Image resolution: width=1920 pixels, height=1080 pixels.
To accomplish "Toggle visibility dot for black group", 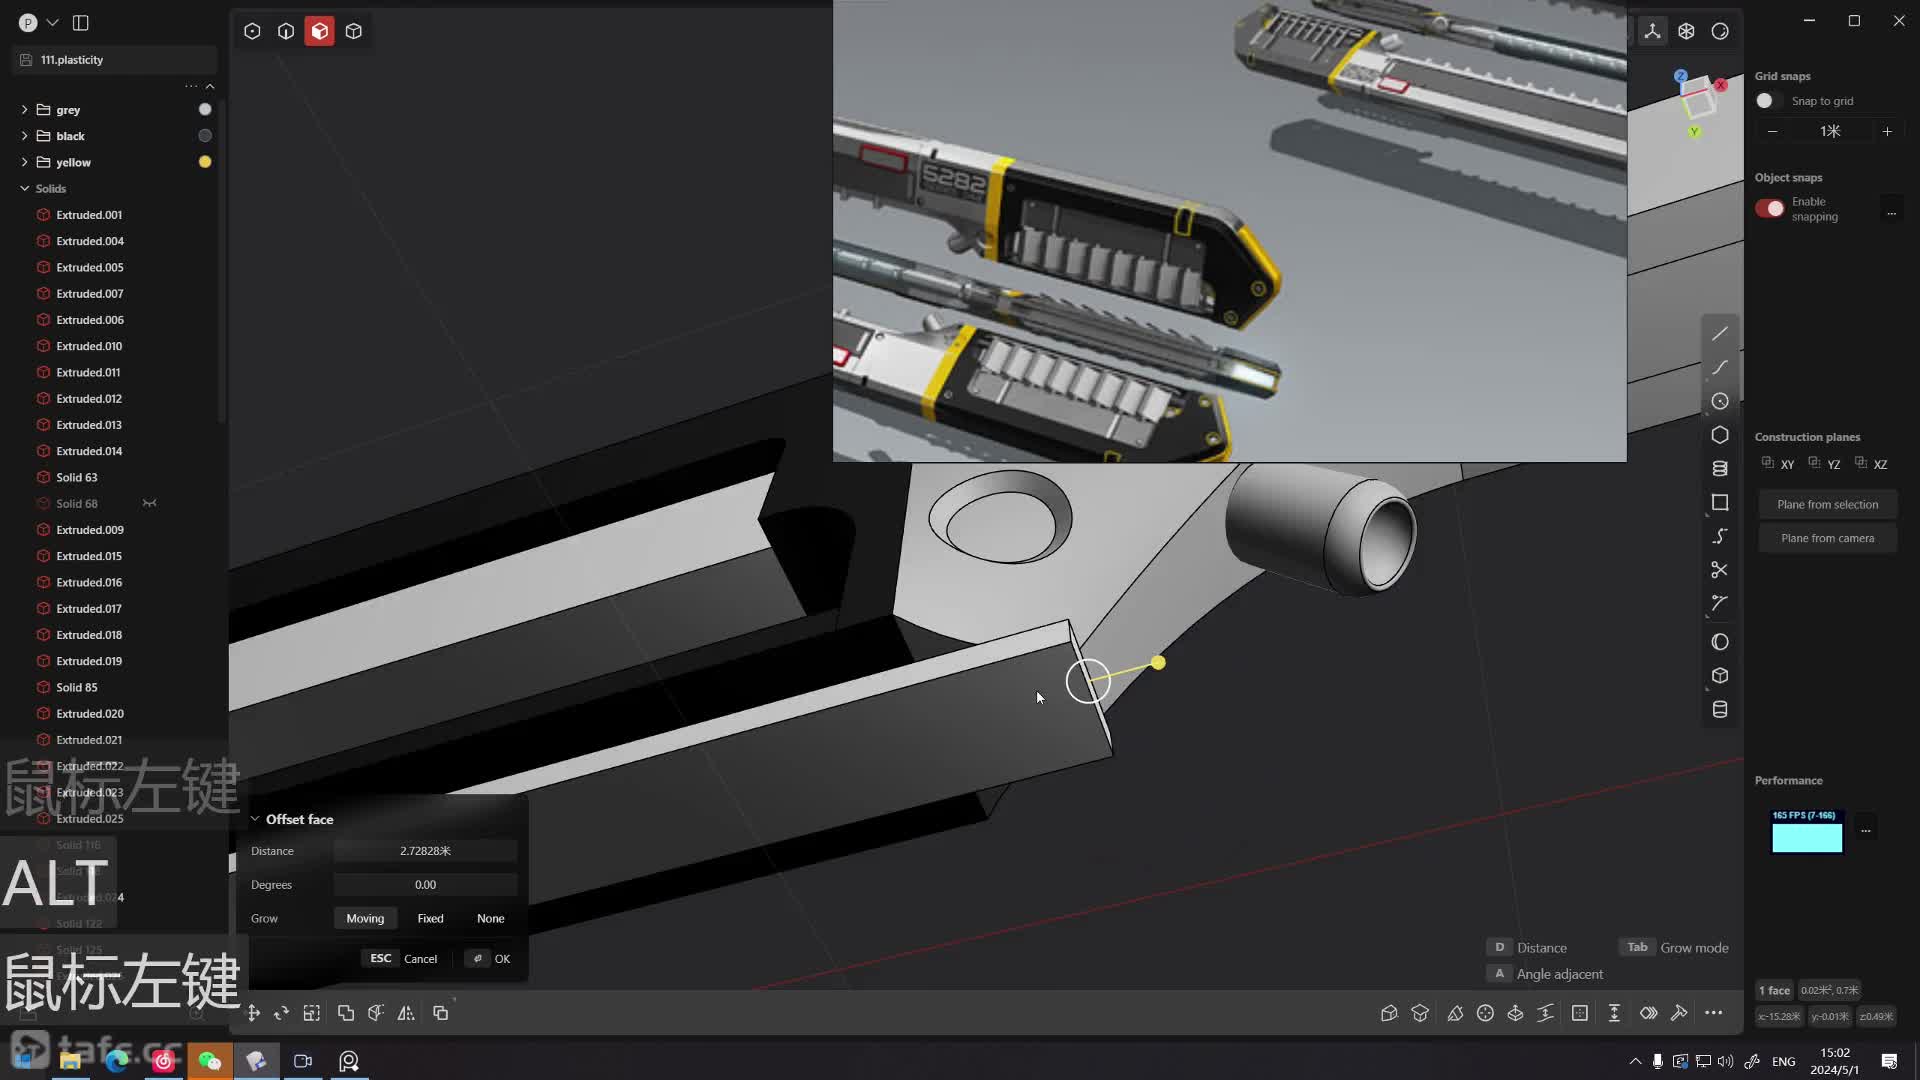I will 205,135.
